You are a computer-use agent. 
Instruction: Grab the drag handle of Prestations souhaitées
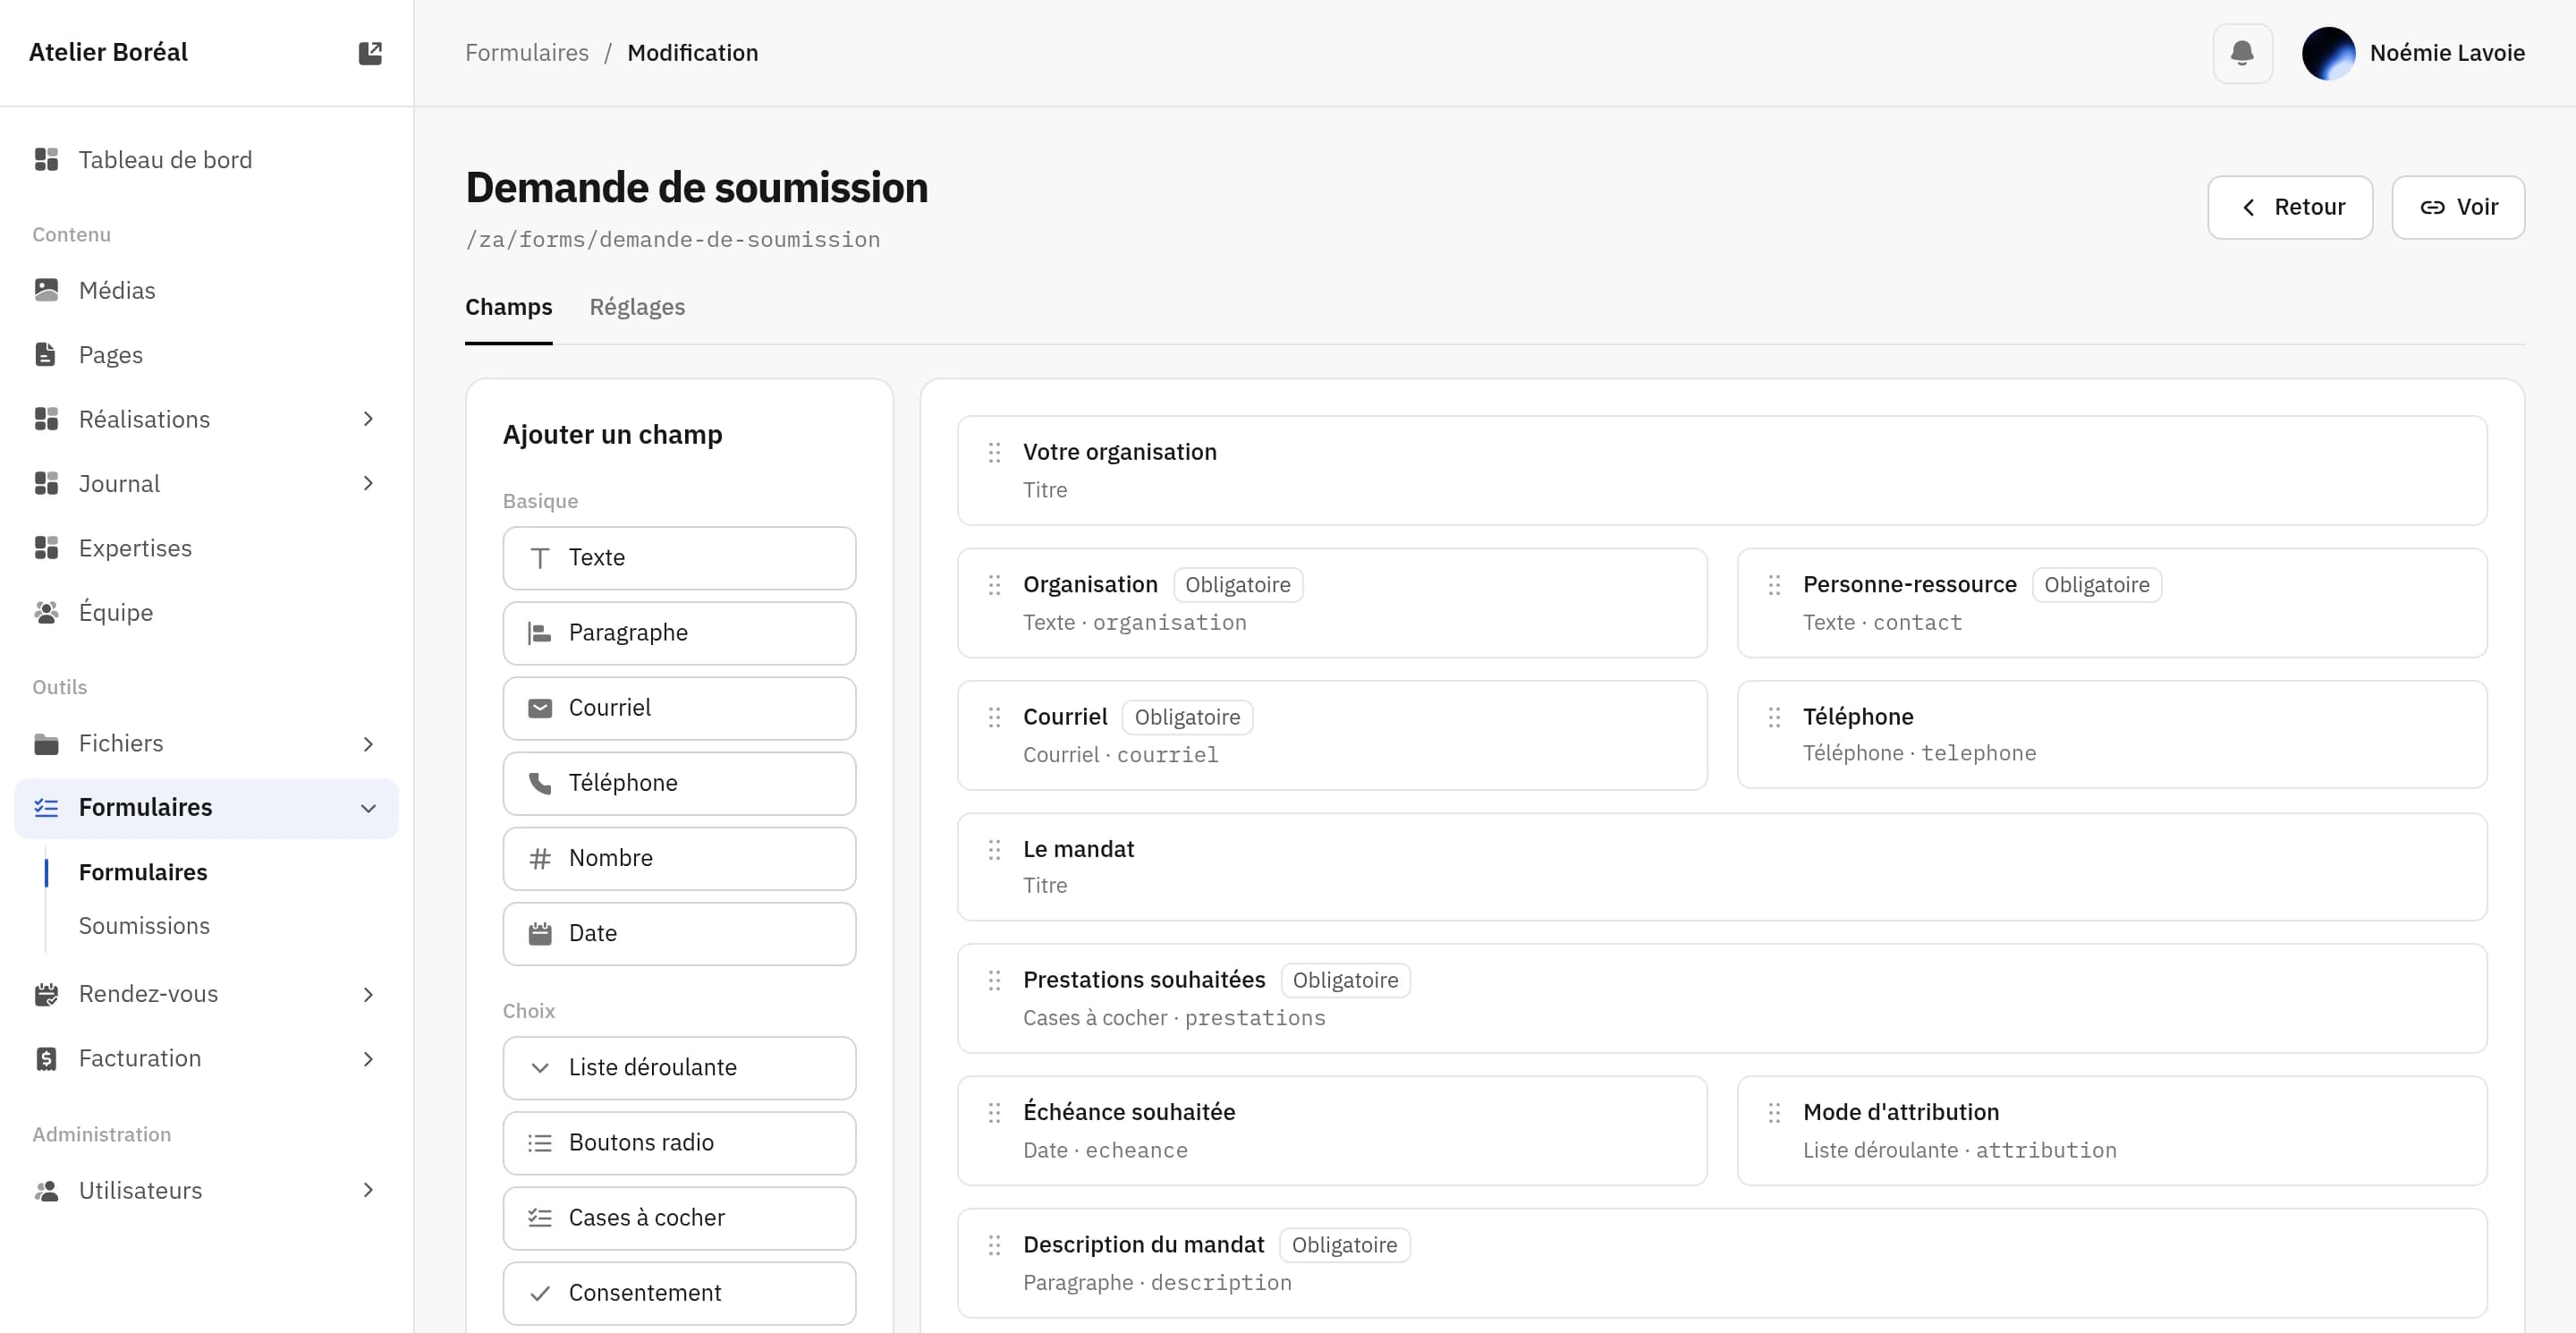[x=994, y=980]
